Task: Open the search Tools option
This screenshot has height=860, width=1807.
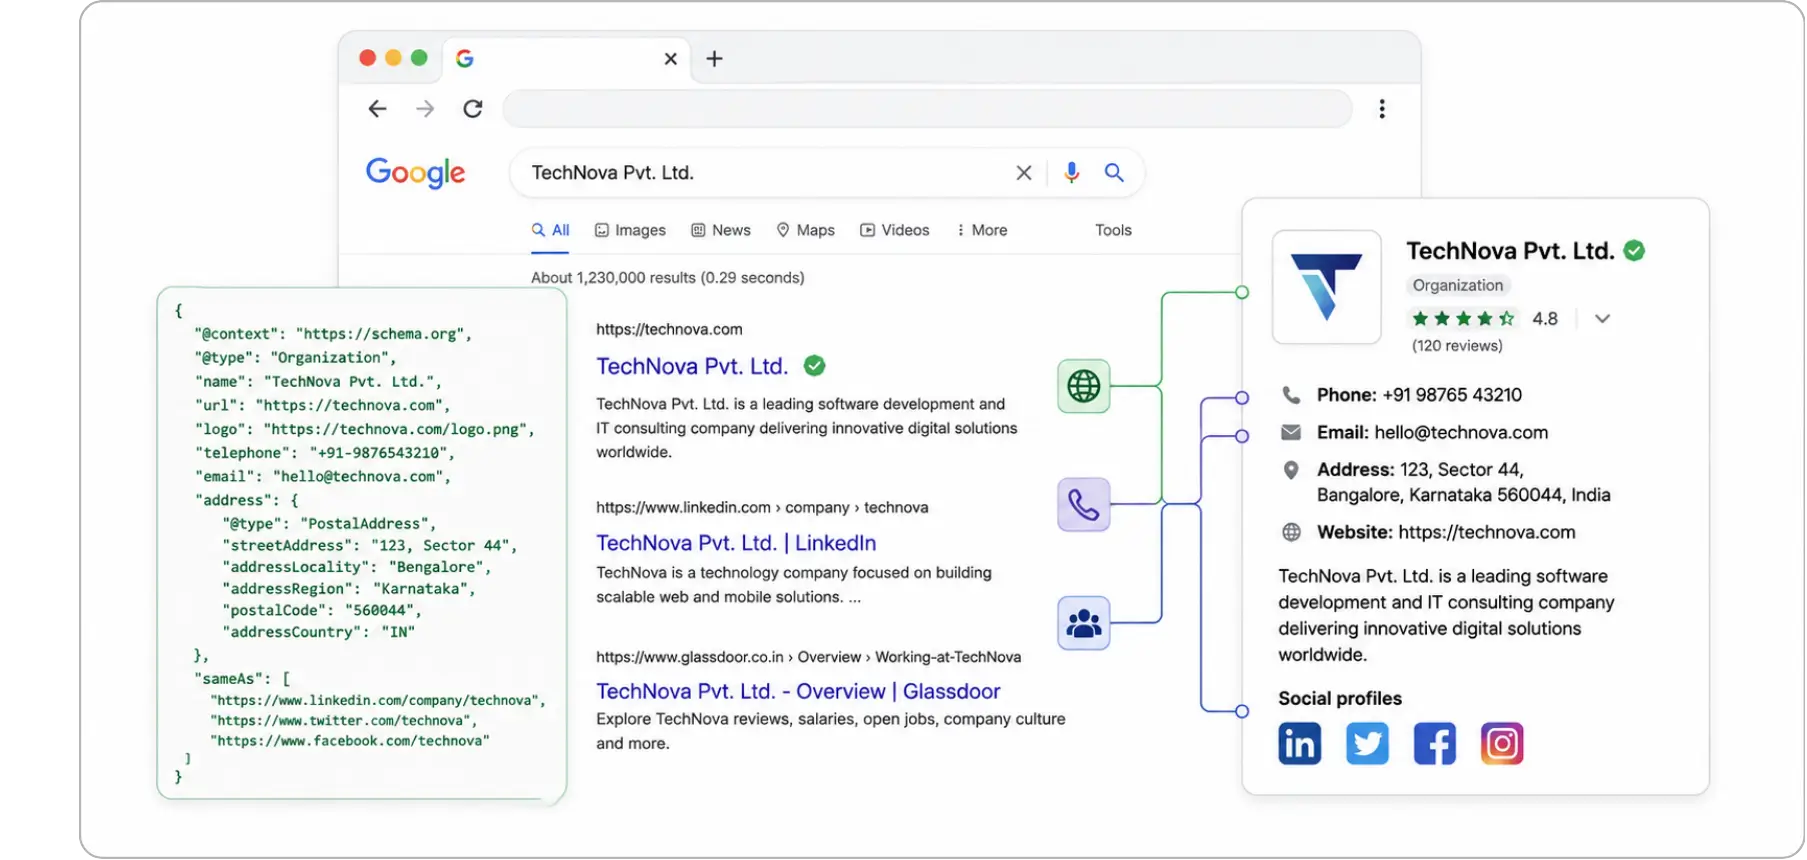Action: (x=1113, y=230)
